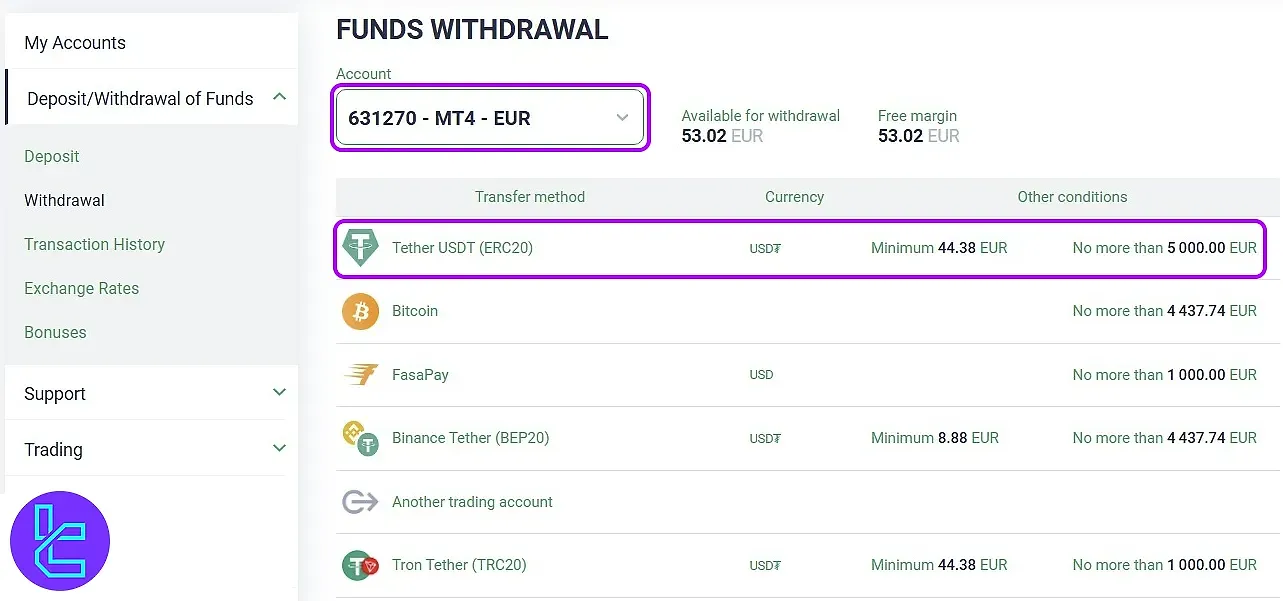Click the blue logo badge in corner
The image size is (1283, 601).
point(60,541)
